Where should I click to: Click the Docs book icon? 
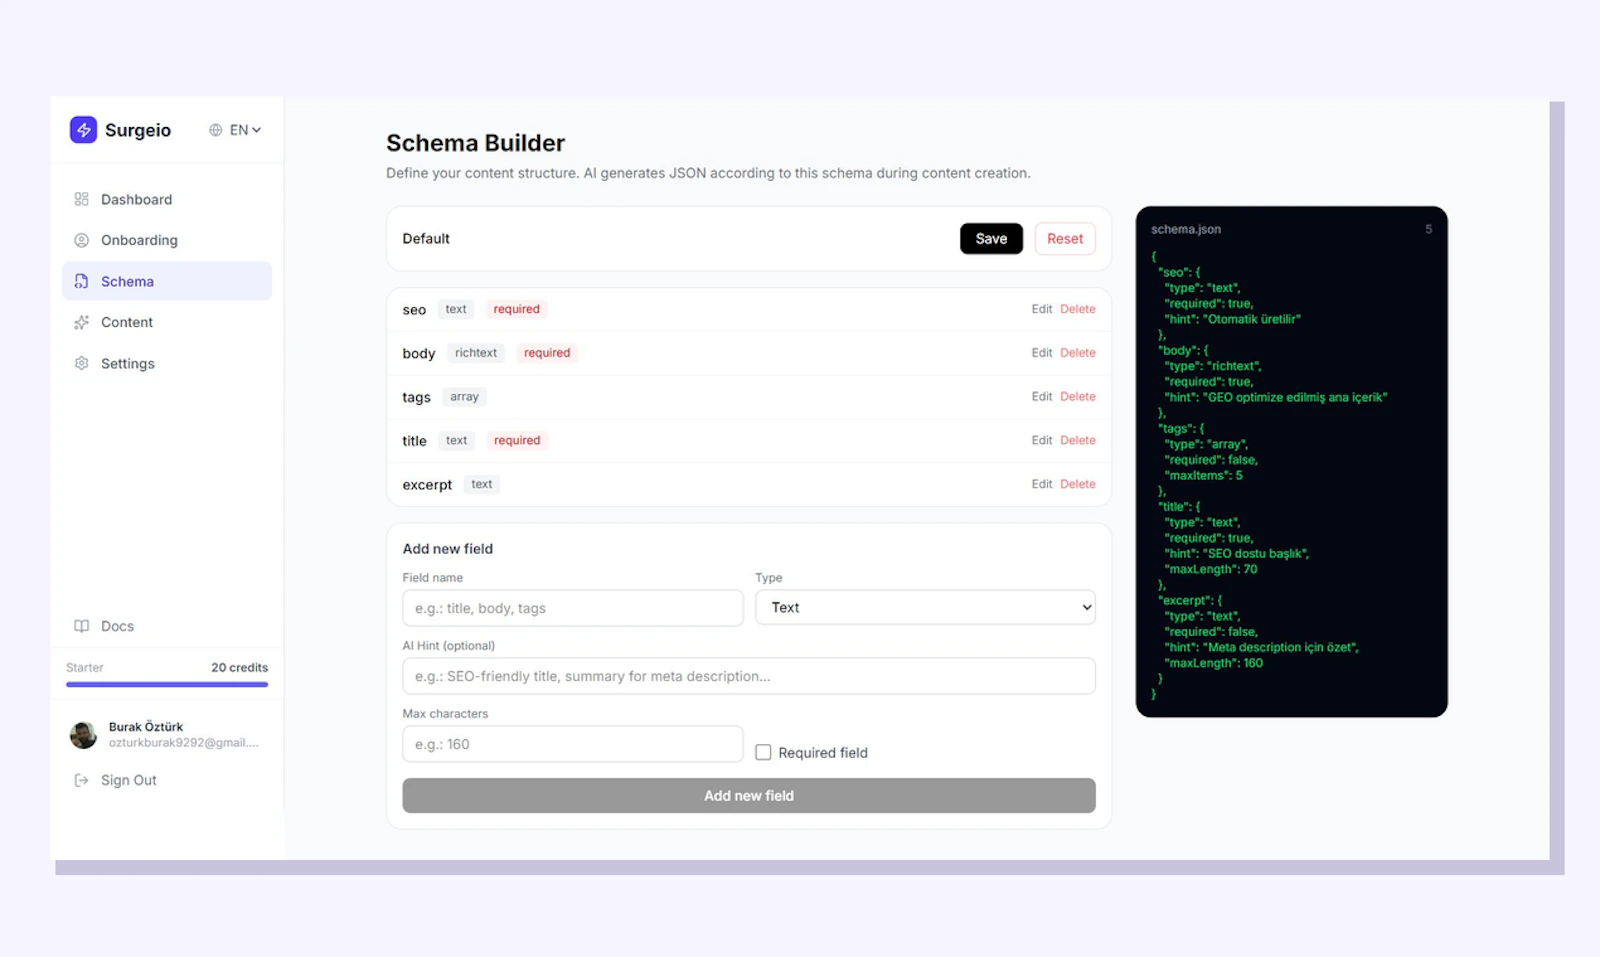point(82,626)
